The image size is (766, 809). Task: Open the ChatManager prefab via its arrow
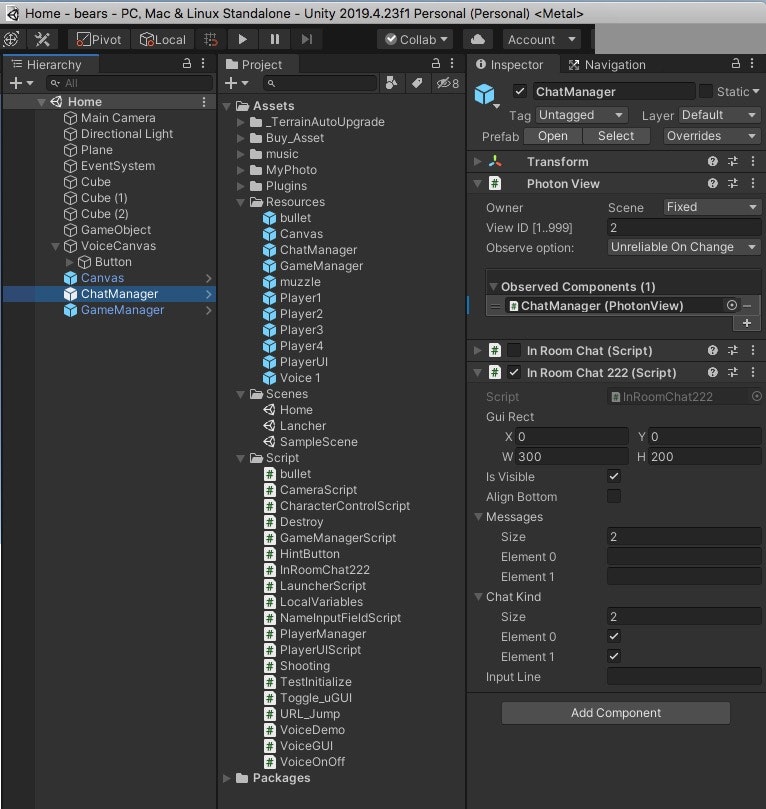coord(208,294)
